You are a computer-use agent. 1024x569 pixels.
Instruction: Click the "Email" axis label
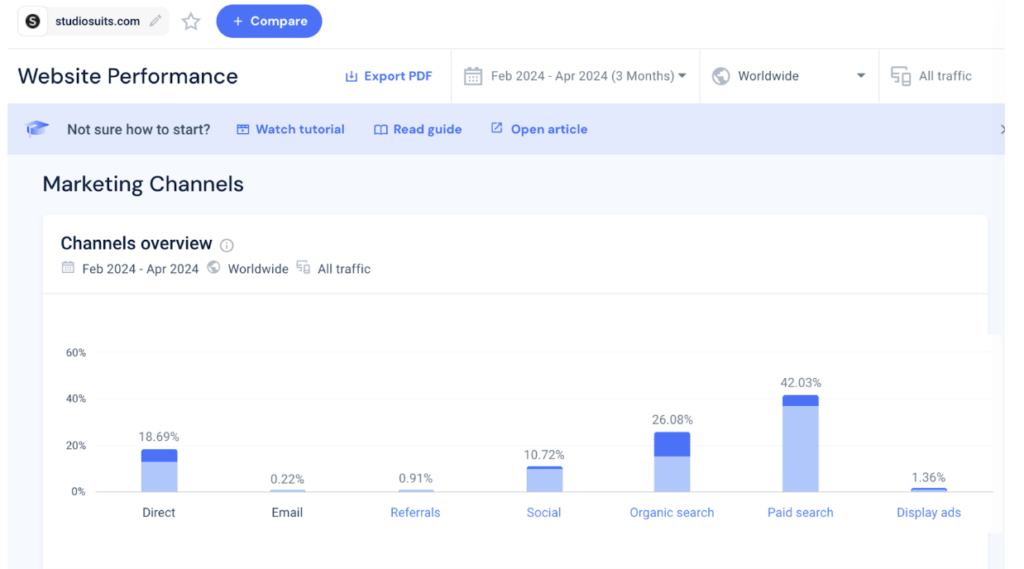(x=287, y=513)
